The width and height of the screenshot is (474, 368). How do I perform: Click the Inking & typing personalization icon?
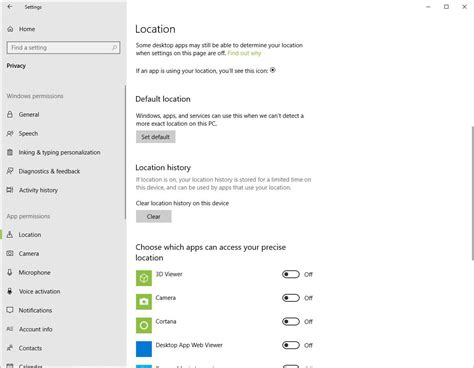click(10, 152)
